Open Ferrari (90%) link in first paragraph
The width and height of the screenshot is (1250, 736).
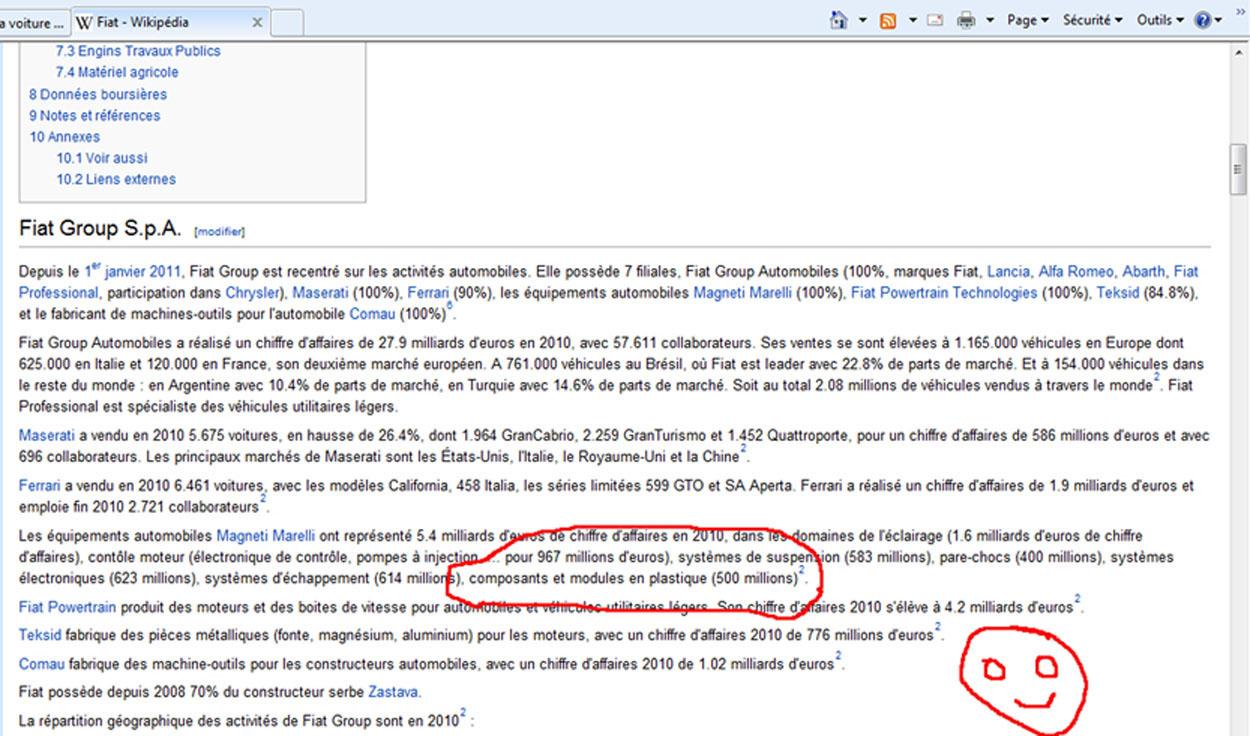click(x=429, y=293)
